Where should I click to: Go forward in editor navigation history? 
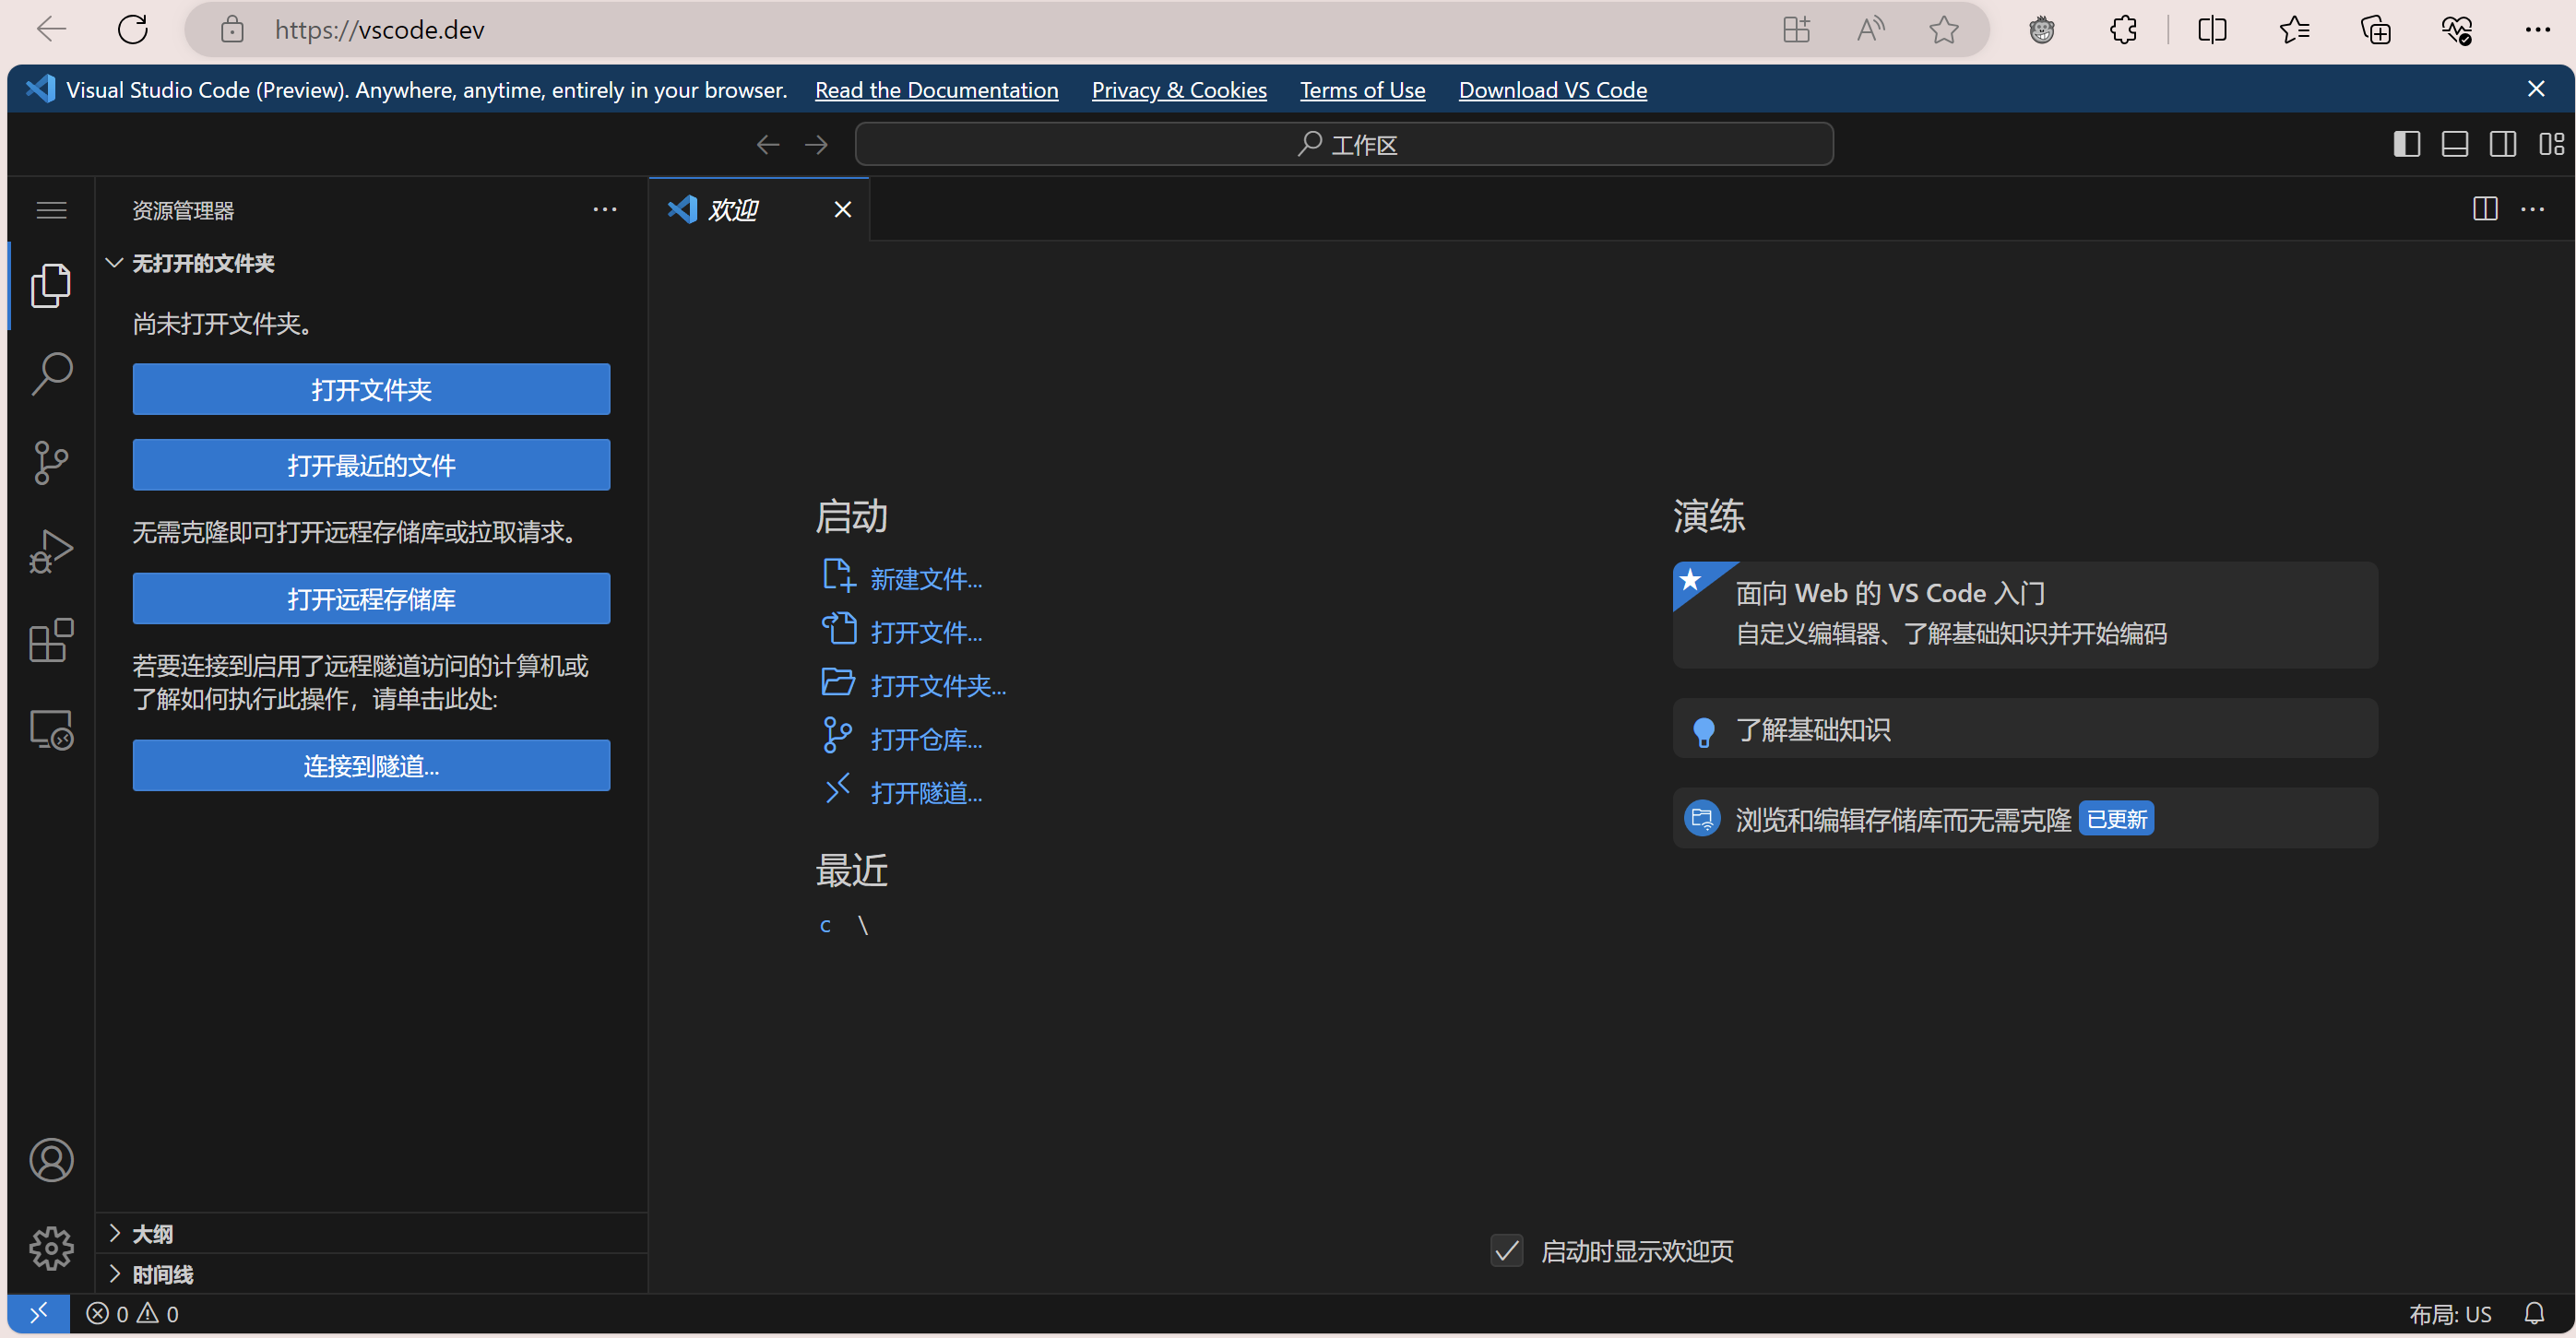coord(816,144)
